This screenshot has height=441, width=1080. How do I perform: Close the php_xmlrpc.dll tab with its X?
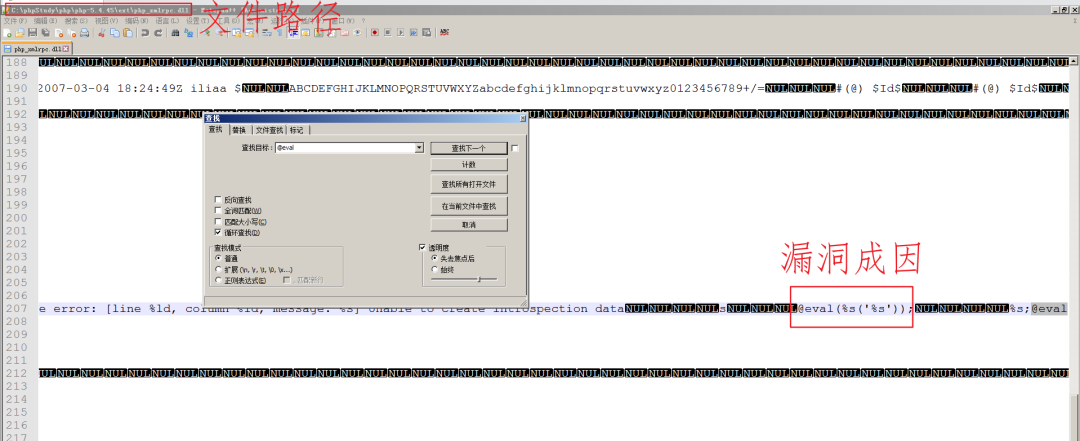click(65, 49)
